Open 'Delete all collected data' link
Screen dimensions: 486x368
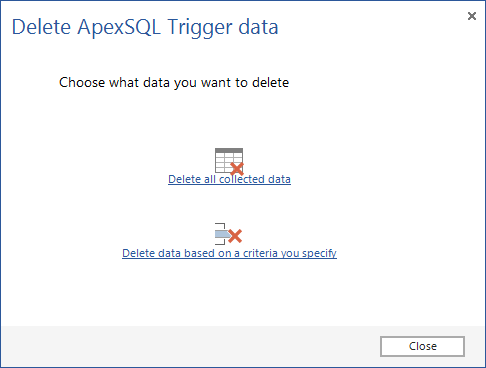[229, 179]
